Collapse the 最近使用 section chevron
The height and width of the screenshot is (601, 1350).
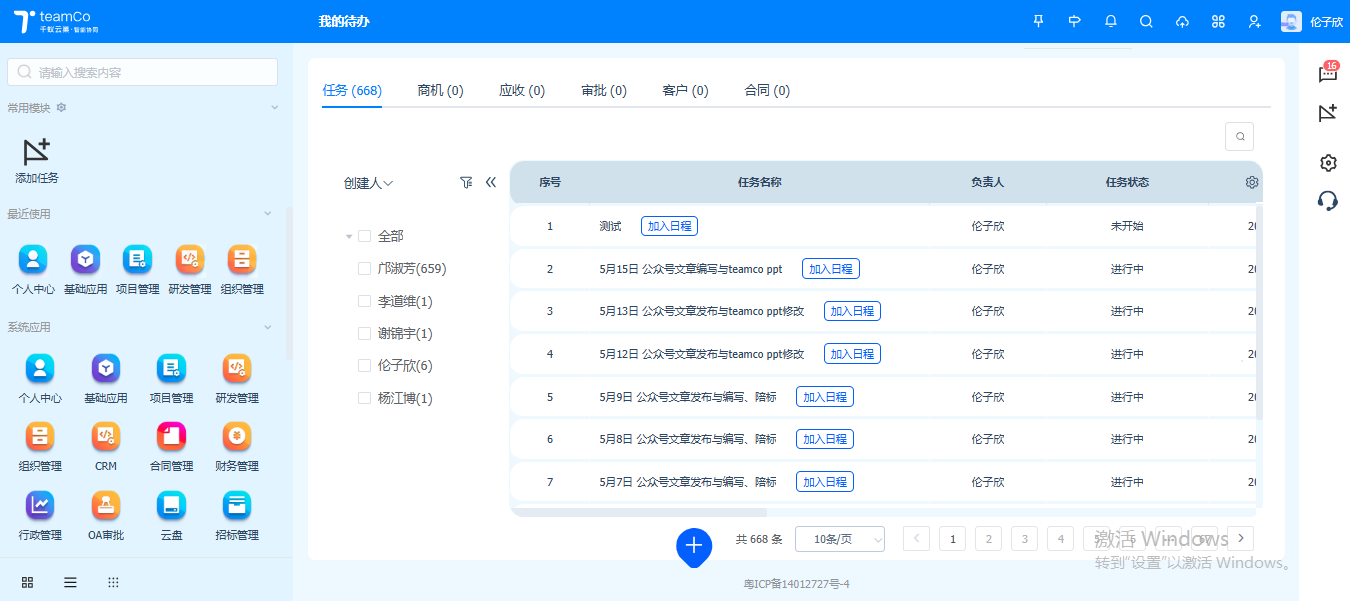click(267, 214)
